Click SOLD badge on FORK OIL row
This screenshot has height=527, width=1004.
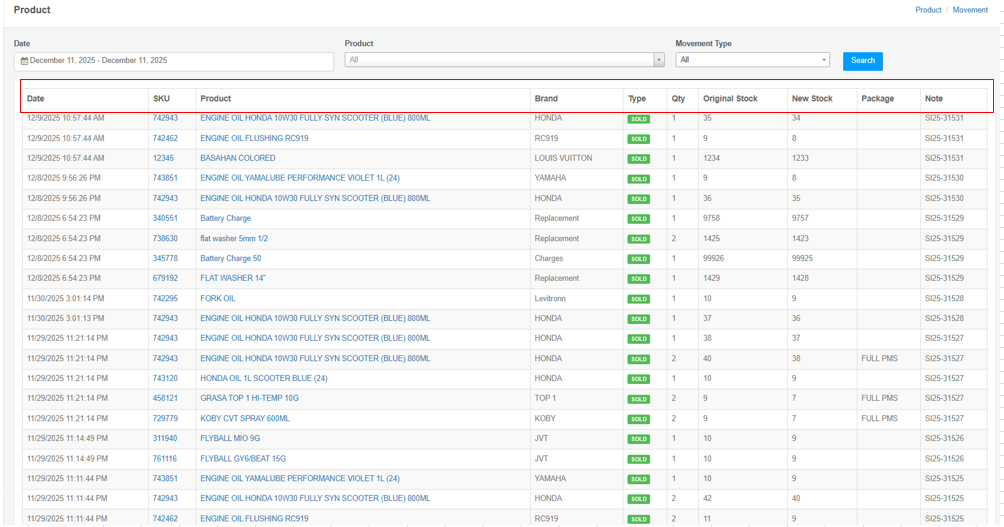(x=638, y=299)
